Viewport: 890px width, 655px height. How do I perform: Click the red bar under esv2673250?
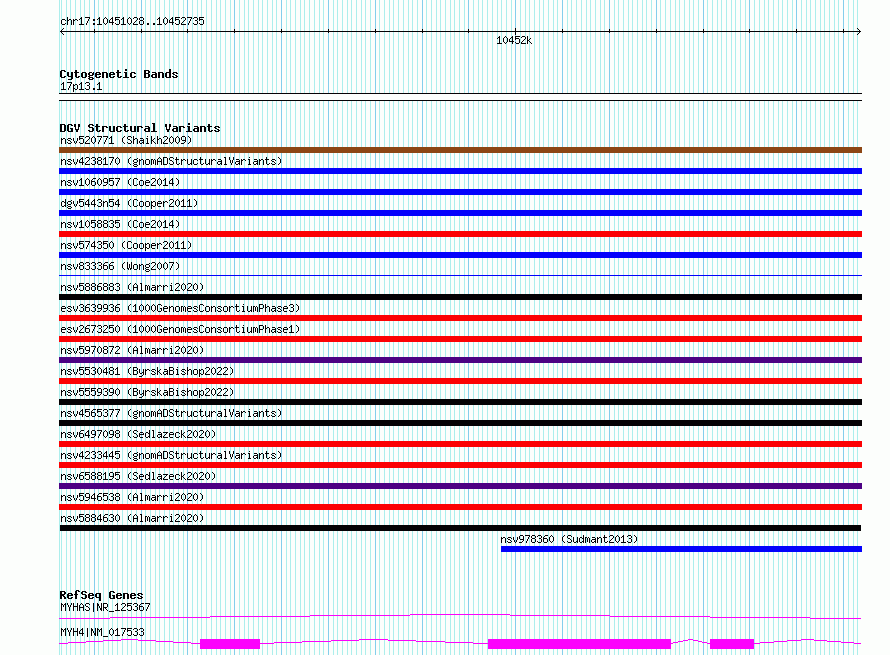click(460, 339)
